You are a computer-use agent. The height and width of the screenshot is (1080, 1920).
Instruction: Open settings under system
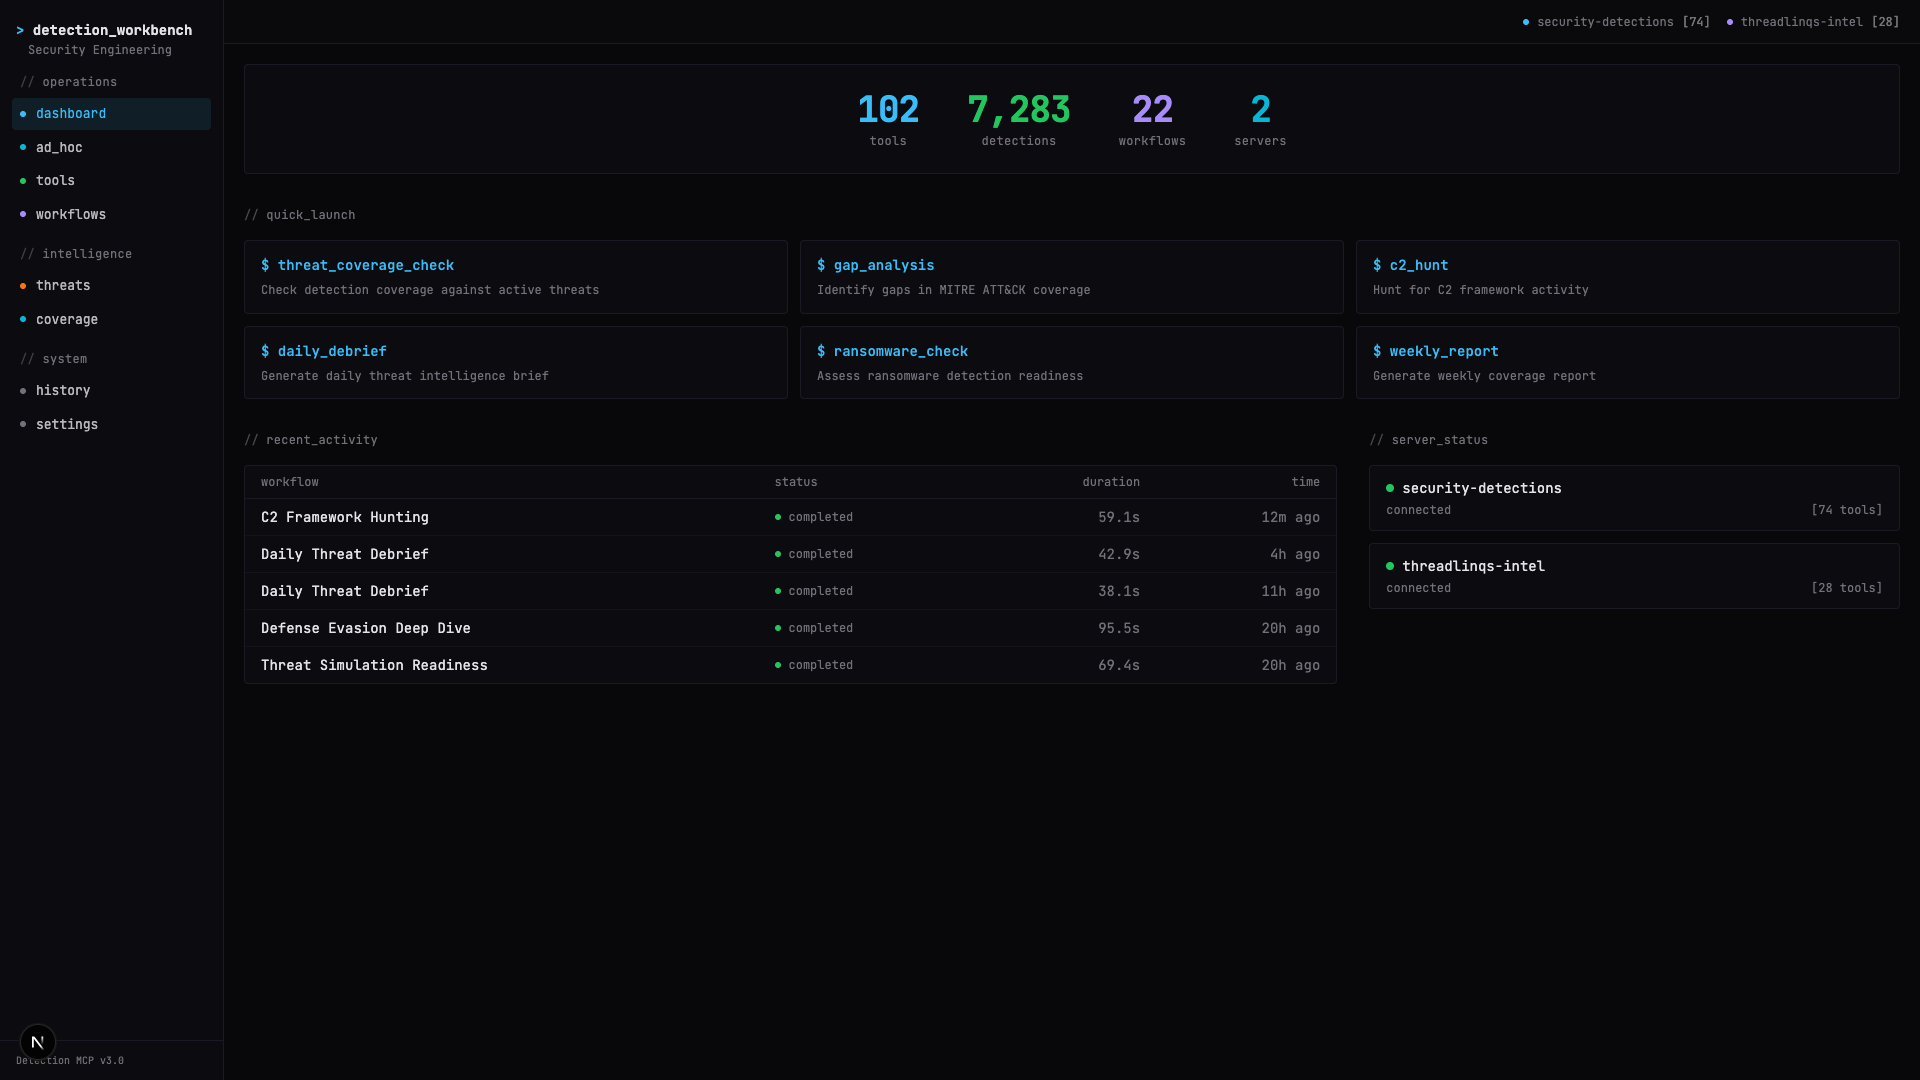[x=111, y=425]
